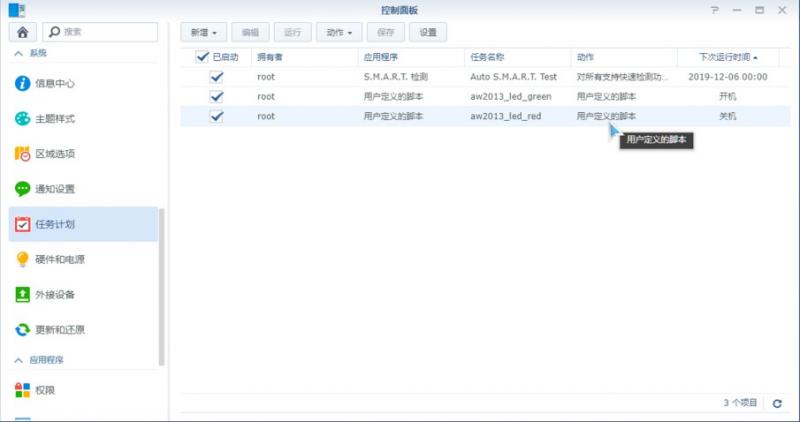Toggle the 已启动 header checkbox
The image size is (800, 422).
coord(202,57)
